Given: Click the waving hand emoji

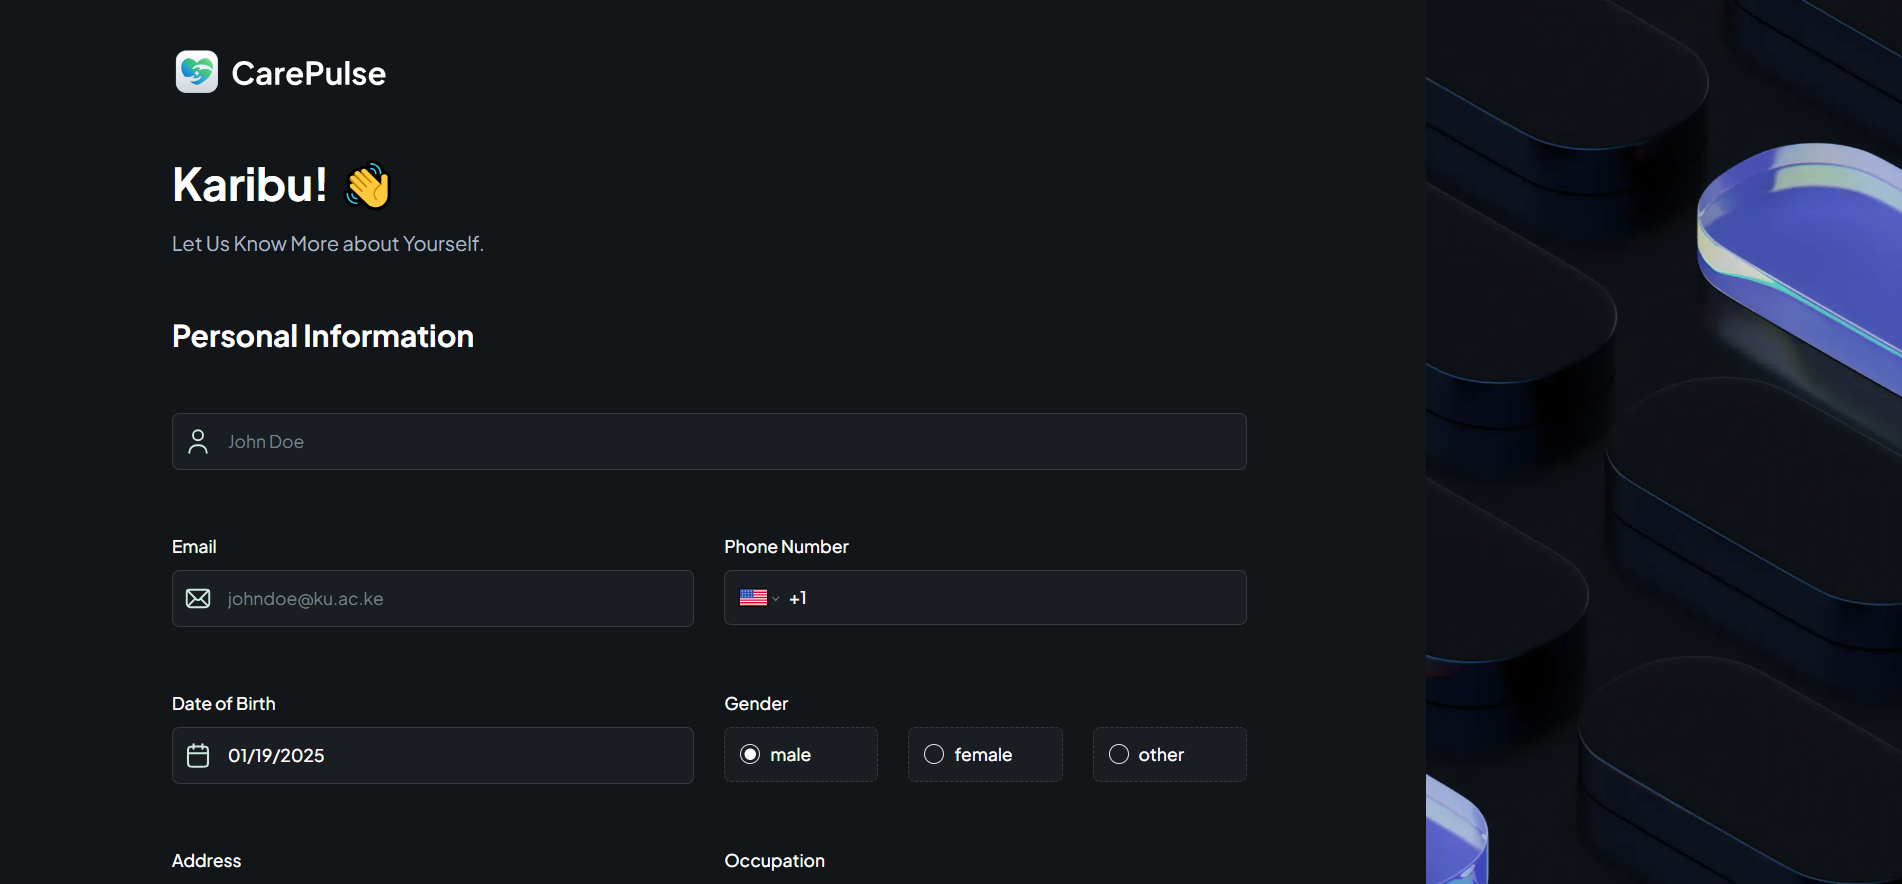Looking at the screenshot, I should 368,186.
